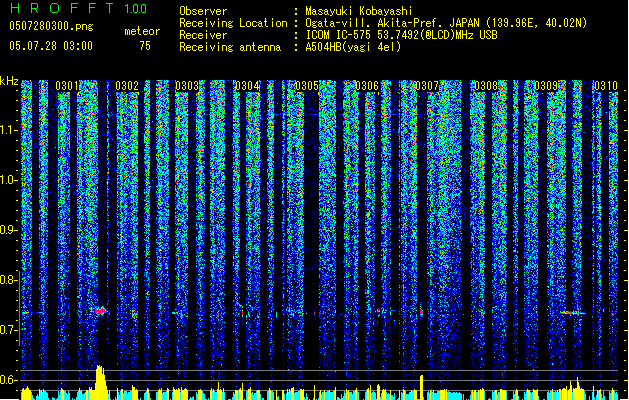The height and width of the screenshot is (400, 629).
Task: Click the 1.0 frequency axis tick
Action: 8,180
